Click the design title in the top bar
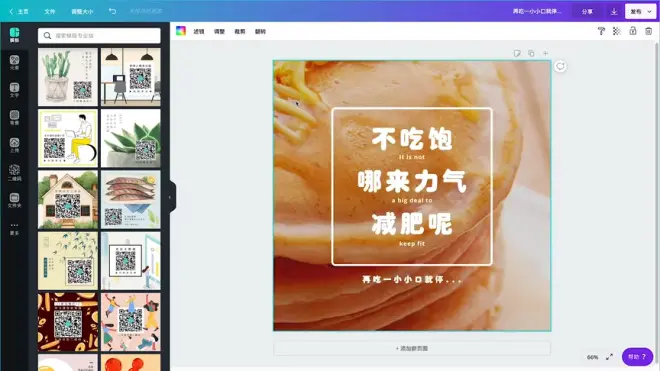Image resolution: width=660 pixels, height=371 pixels. coord(537,11)
